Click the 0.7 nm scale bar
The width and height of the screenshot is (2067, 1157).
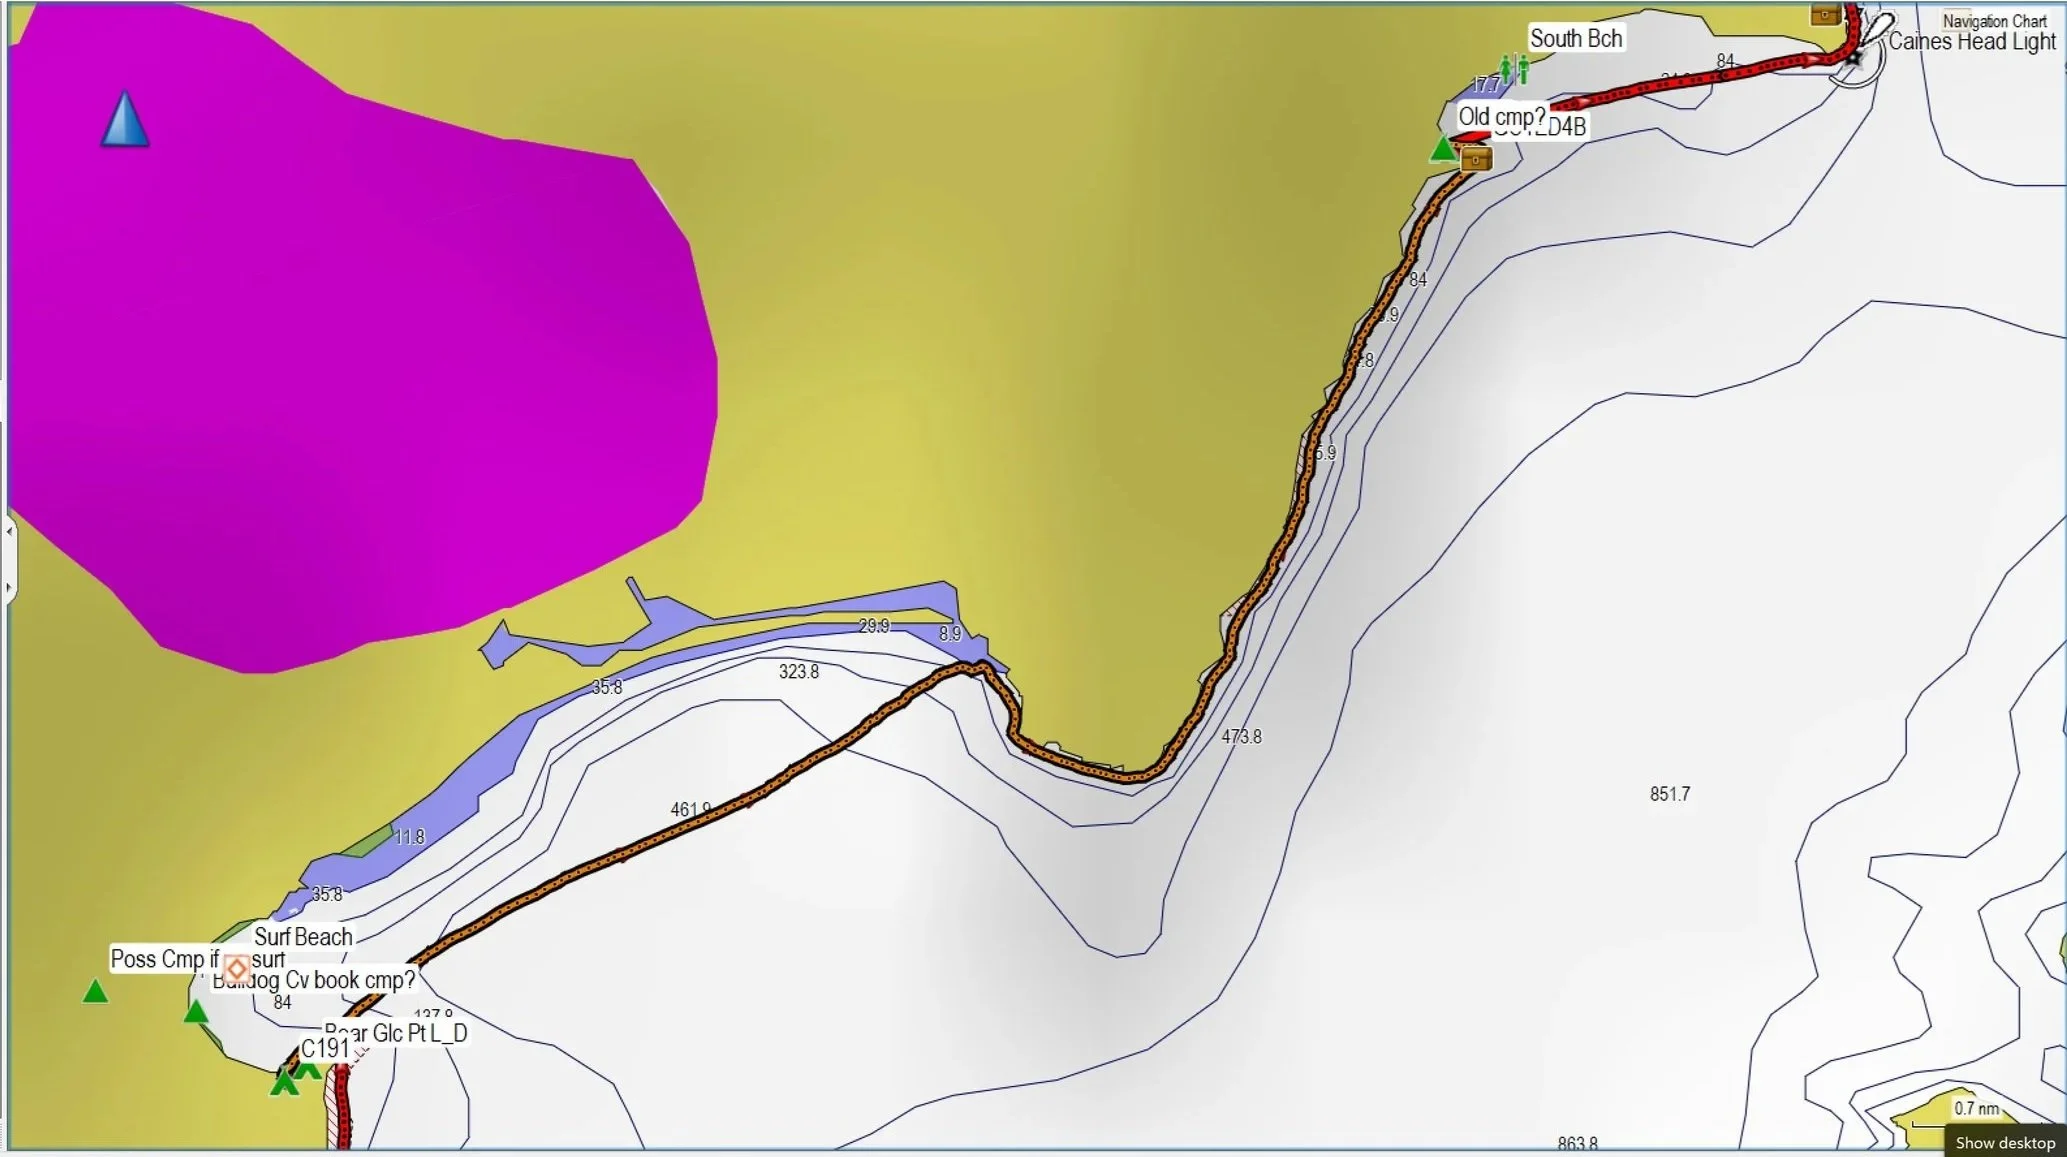(x=1975, y=1109)
